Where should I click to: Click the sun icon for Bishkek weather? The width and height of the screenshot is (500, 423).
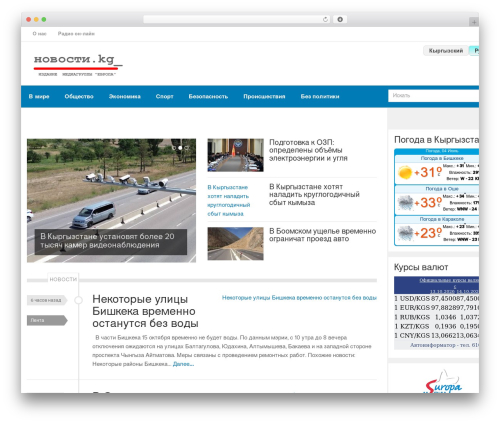(x=405, y=172)
